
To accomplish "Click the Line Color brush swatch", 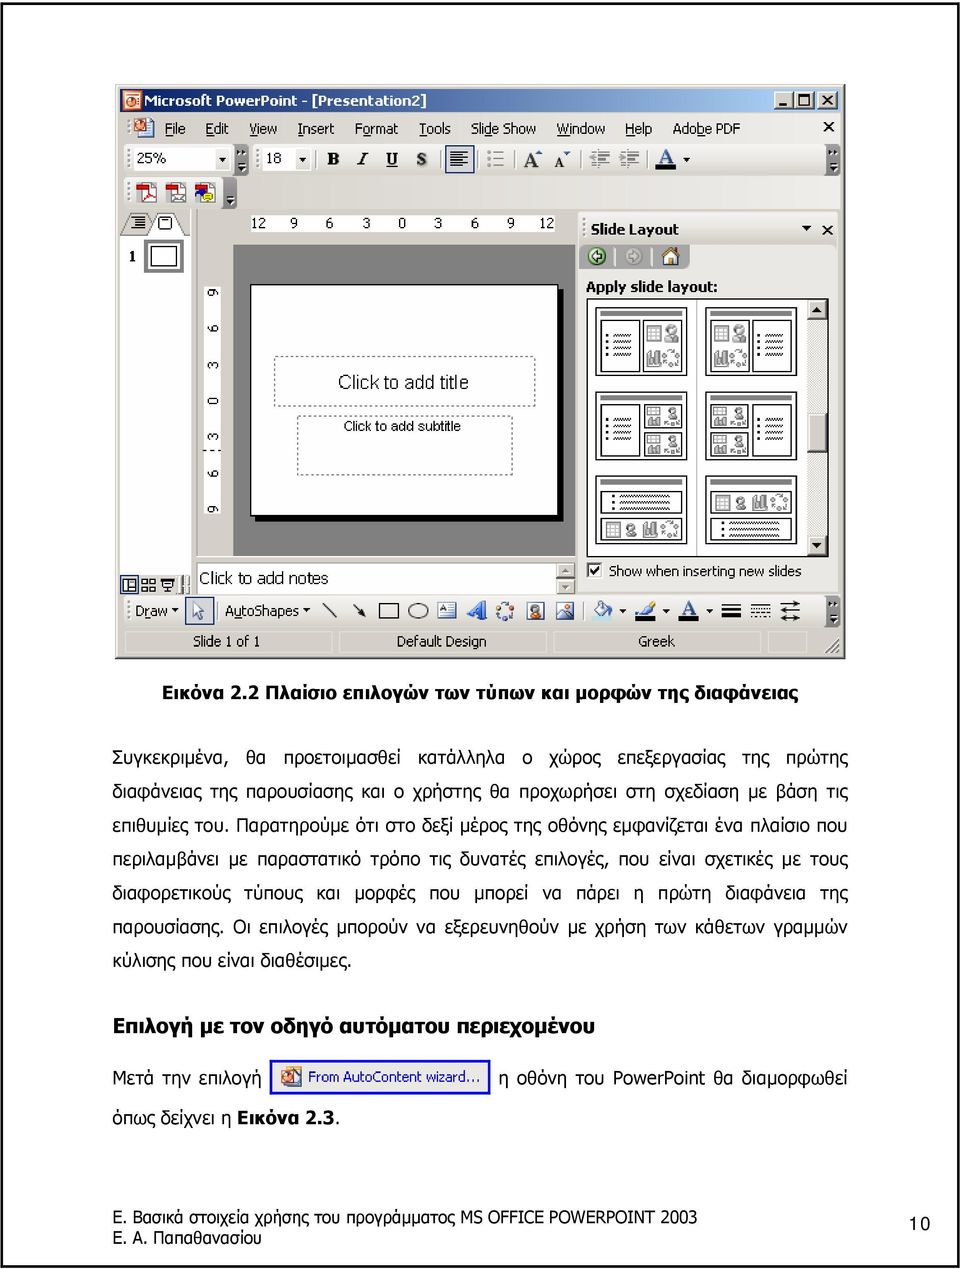I will coord(646,610).
